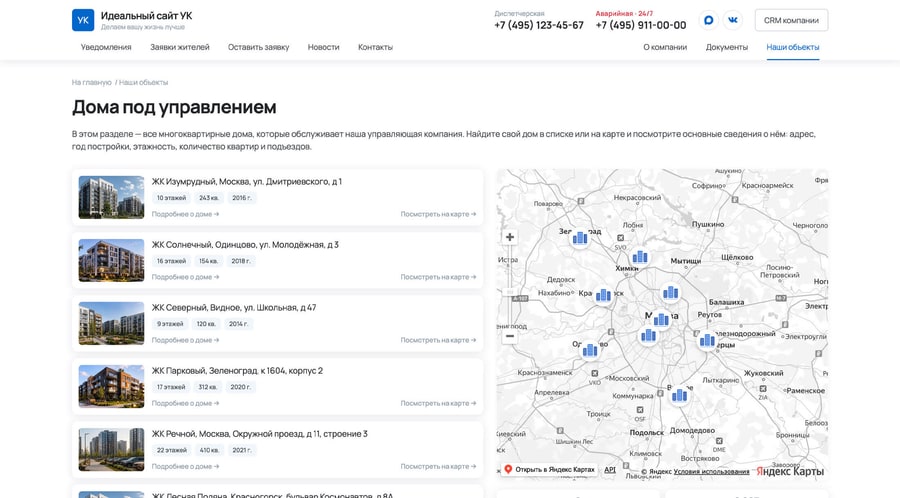Open Подробнее о доме for ЖК Парковый
This screenshot has width=900, height=498.
tap(185, 403)
